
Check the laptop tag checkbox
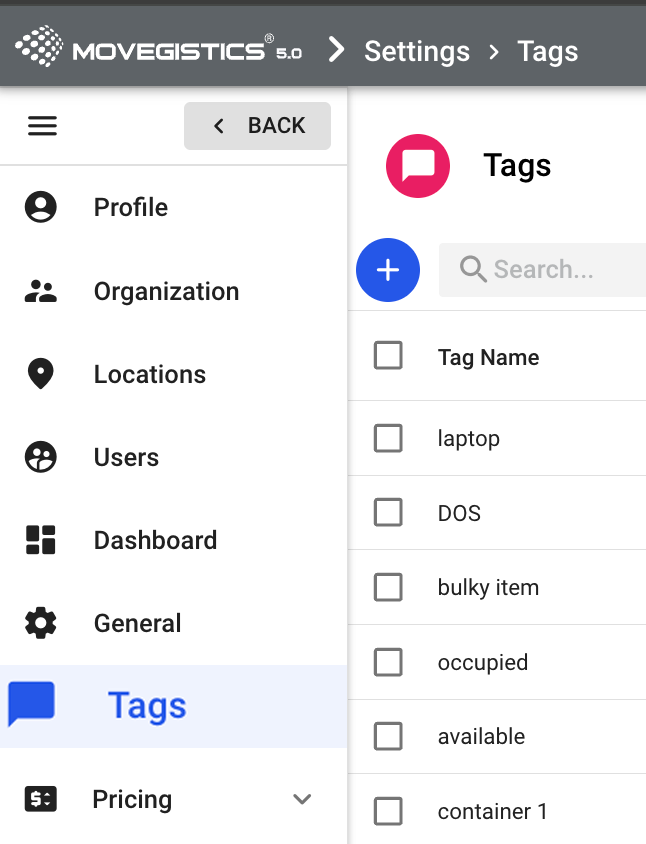coord(388,438)
